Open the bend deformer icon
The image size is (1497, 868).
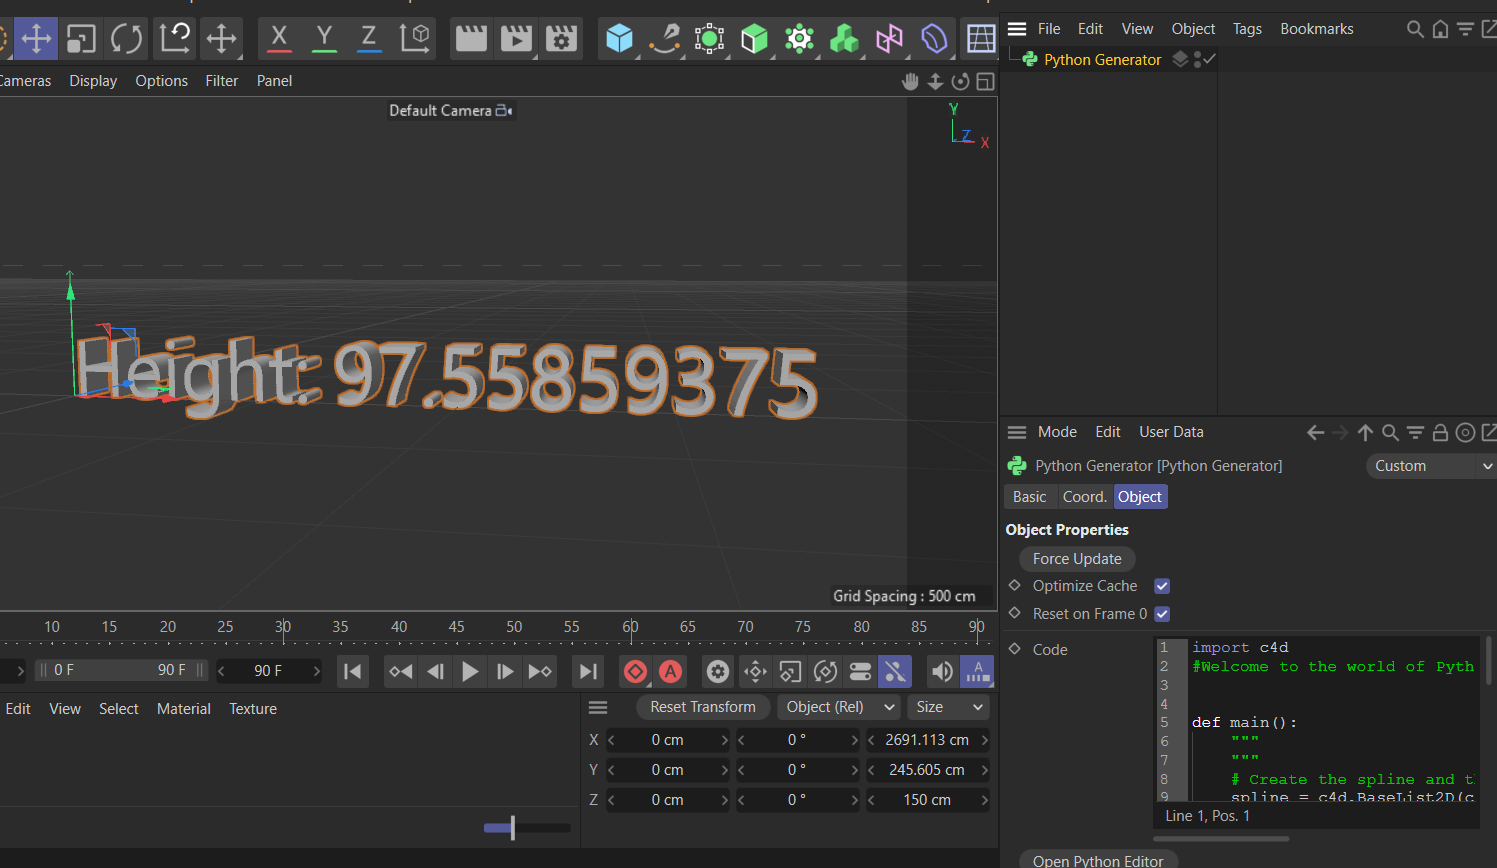(x=934, y=39)
